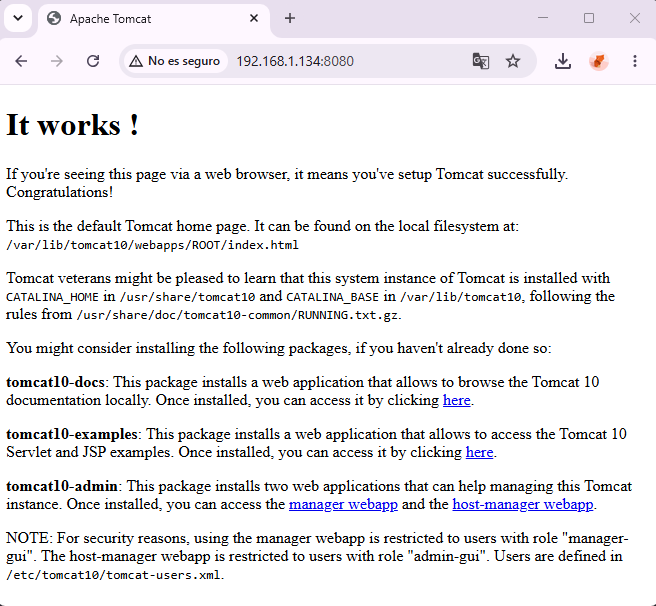Click the bold tomcat10-docs package name
This screenshot has width=656, height=606.
point(55,383)
